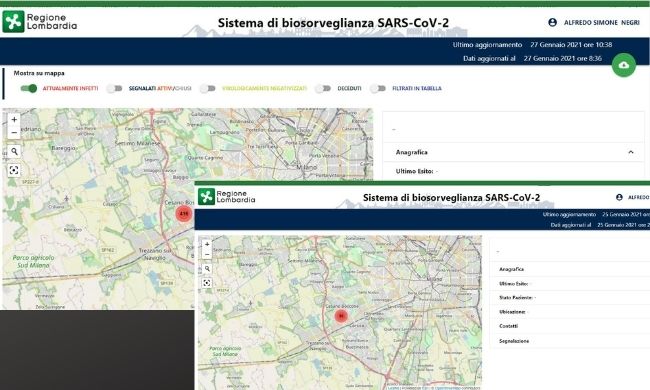The width and height of the screenshot is (650, 390).
Task: Click 'Parco agricolo Sud Milano' label top map
Action: click(33, 261)
